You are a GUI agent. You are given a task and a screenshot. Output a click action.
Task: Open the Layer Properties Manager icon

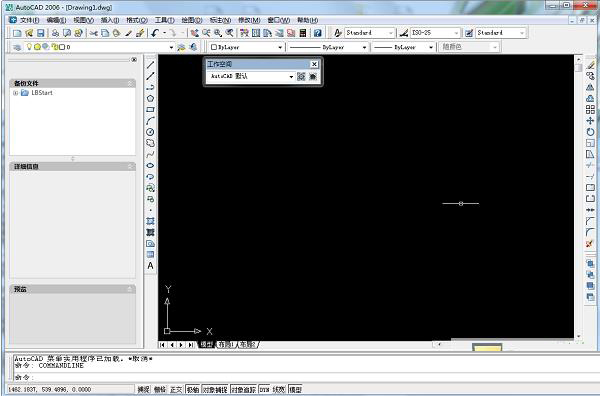(17, 47)
